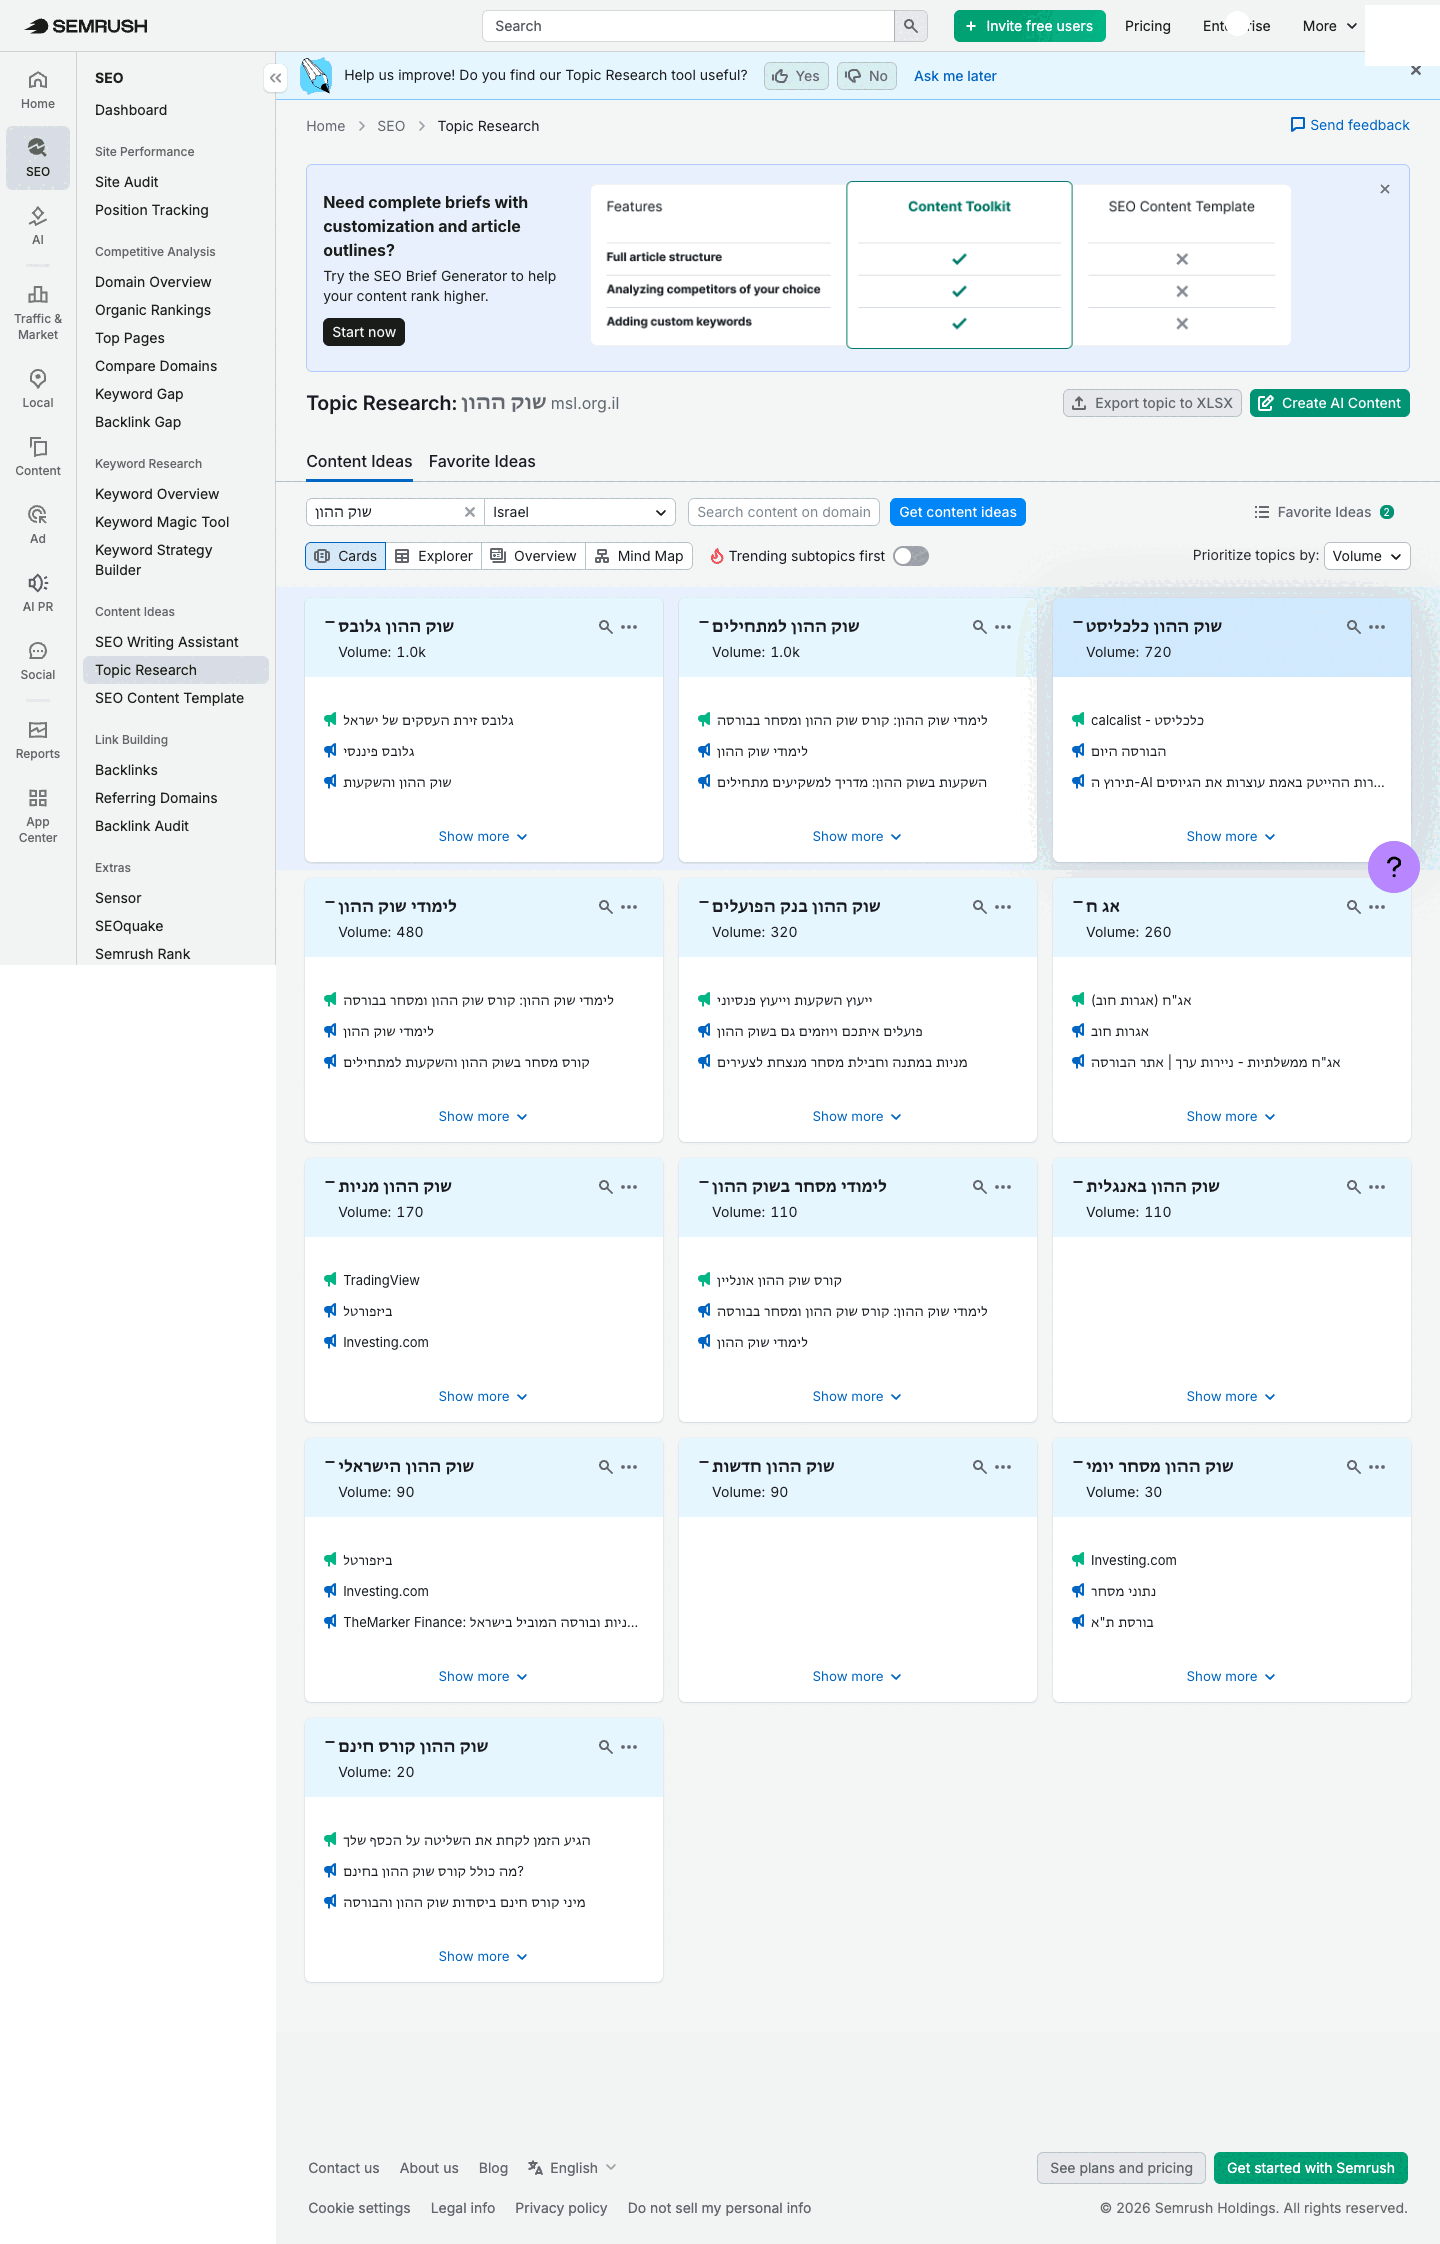
Task: Open Traffic & Market rail icon
Action: 37,312
